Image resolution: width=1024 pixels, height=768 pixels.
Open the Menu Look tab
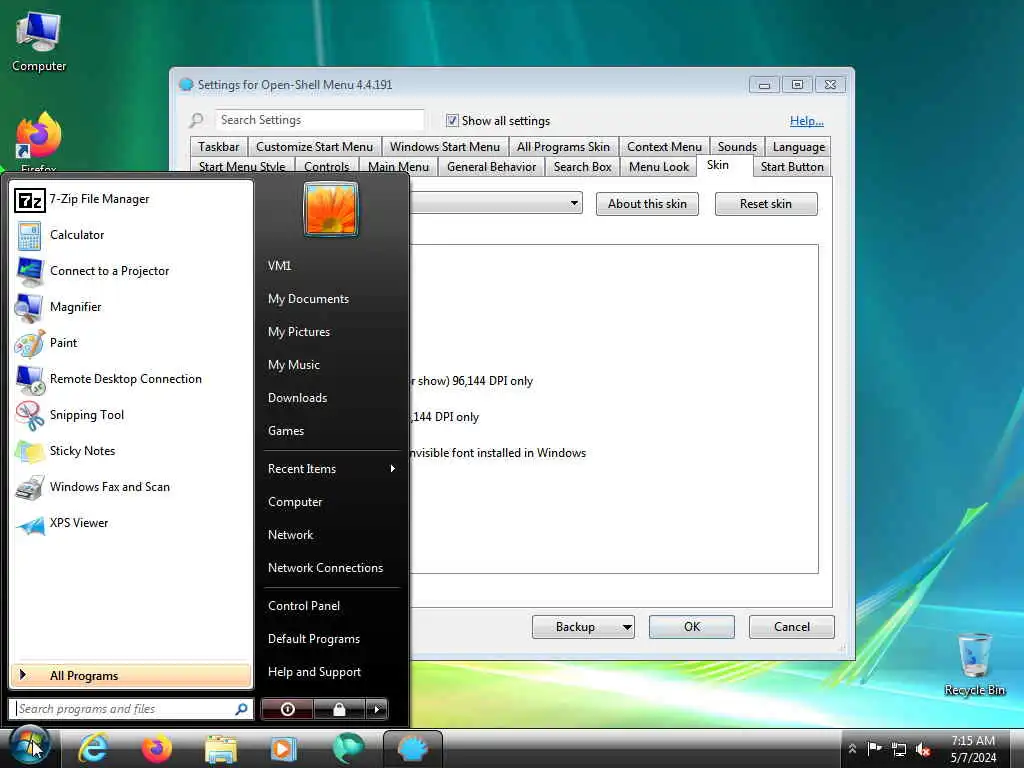pos(659,167)
